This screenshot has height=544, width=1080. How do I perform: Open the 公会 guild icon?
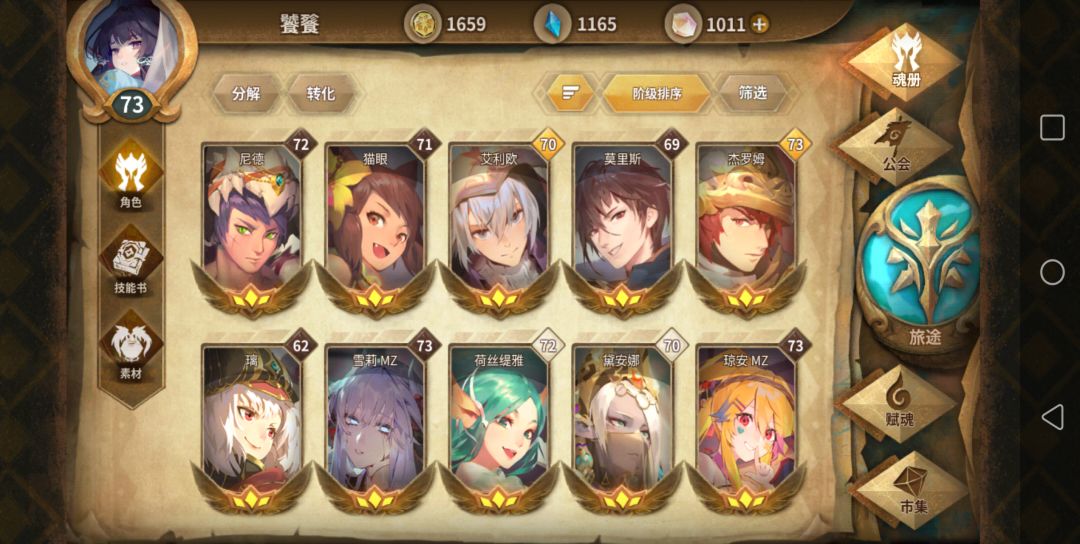[897, 147]
